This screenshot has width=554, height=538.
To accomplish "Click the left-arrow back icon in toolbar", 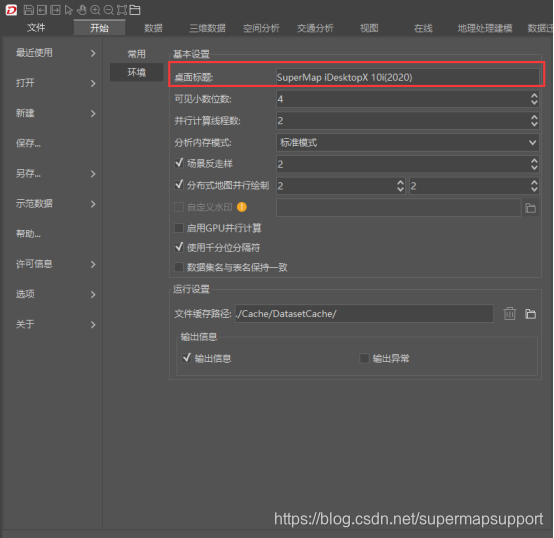I will tap(42, 10).
